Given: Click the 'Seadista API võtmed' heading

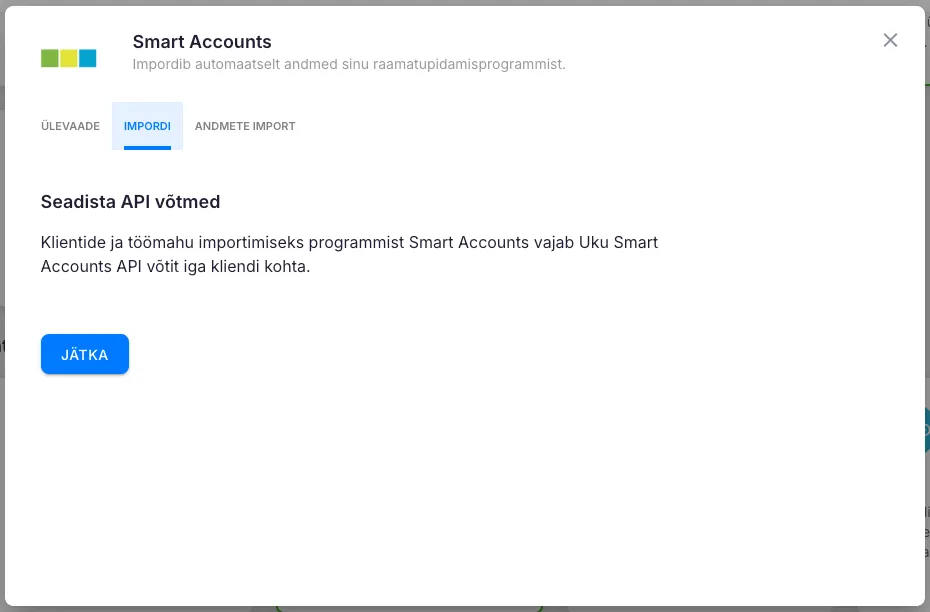Looking at the screenshot, I should (x=130, y=202).
